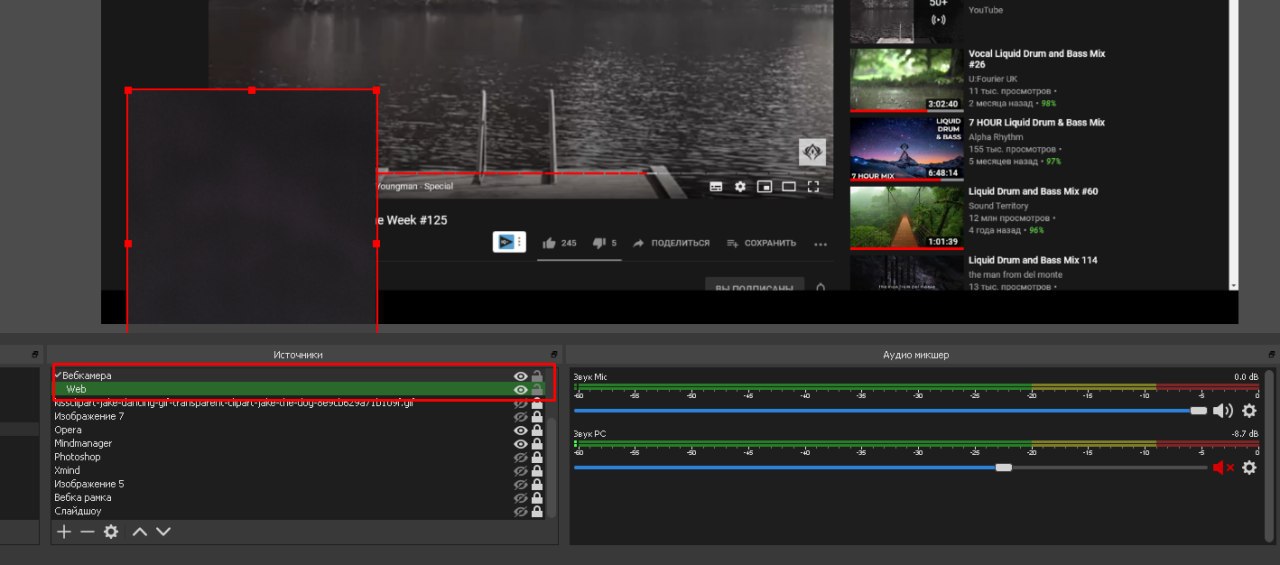This screenshot has width=1280, height=565.
Task: Toggle YouTube subtitles button
Action: [x=716, y=186]
